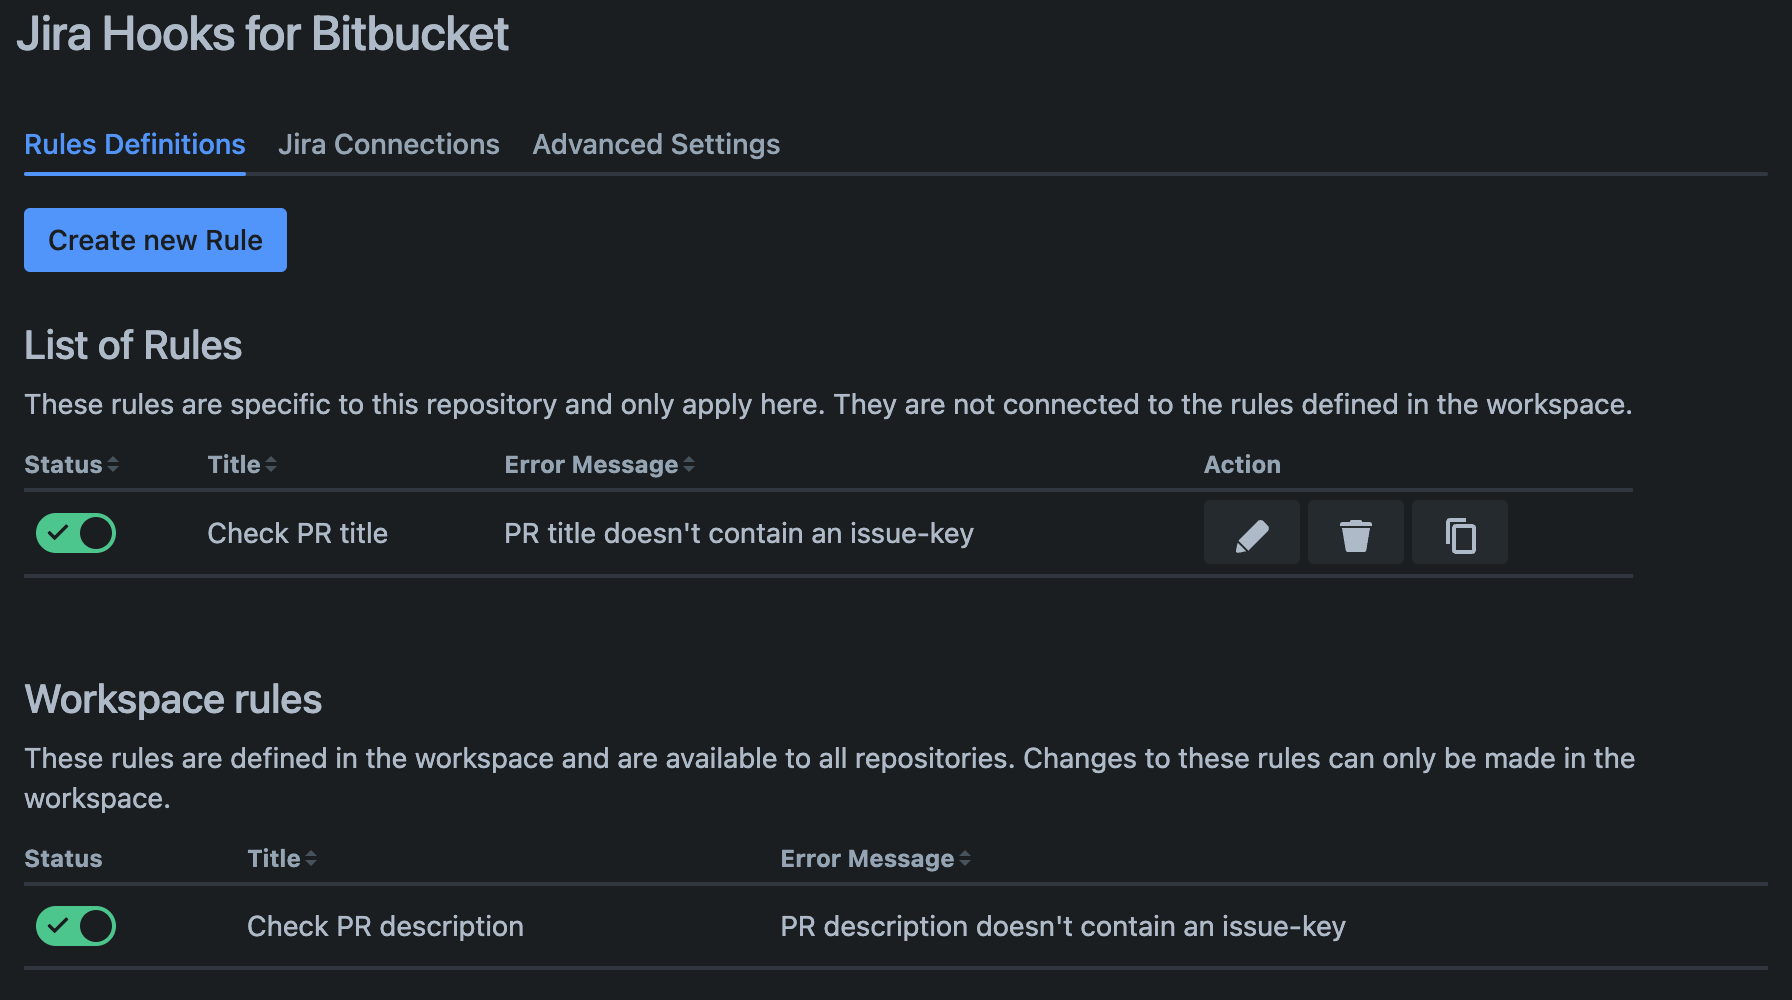Click the Create new Rule button
This screenshot has height=1000, width=1792.
pos(155,240)
